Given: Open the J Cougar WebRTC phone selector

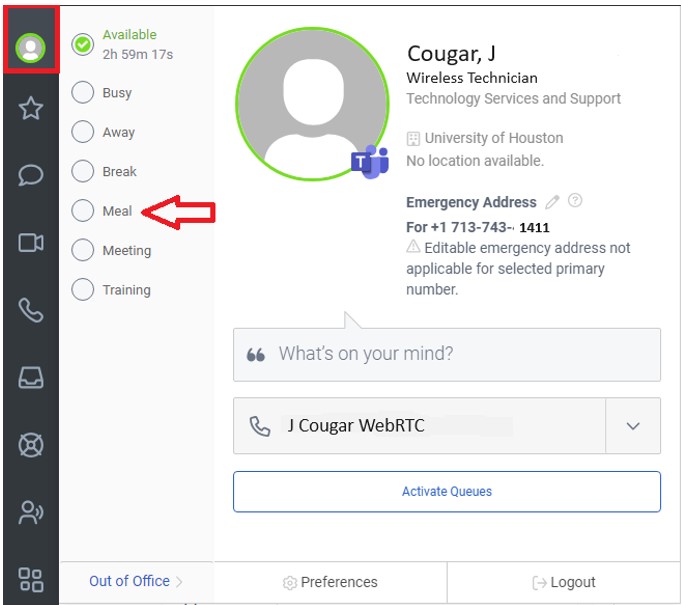Looking at the screenshot, I should (x=420, y=426).
